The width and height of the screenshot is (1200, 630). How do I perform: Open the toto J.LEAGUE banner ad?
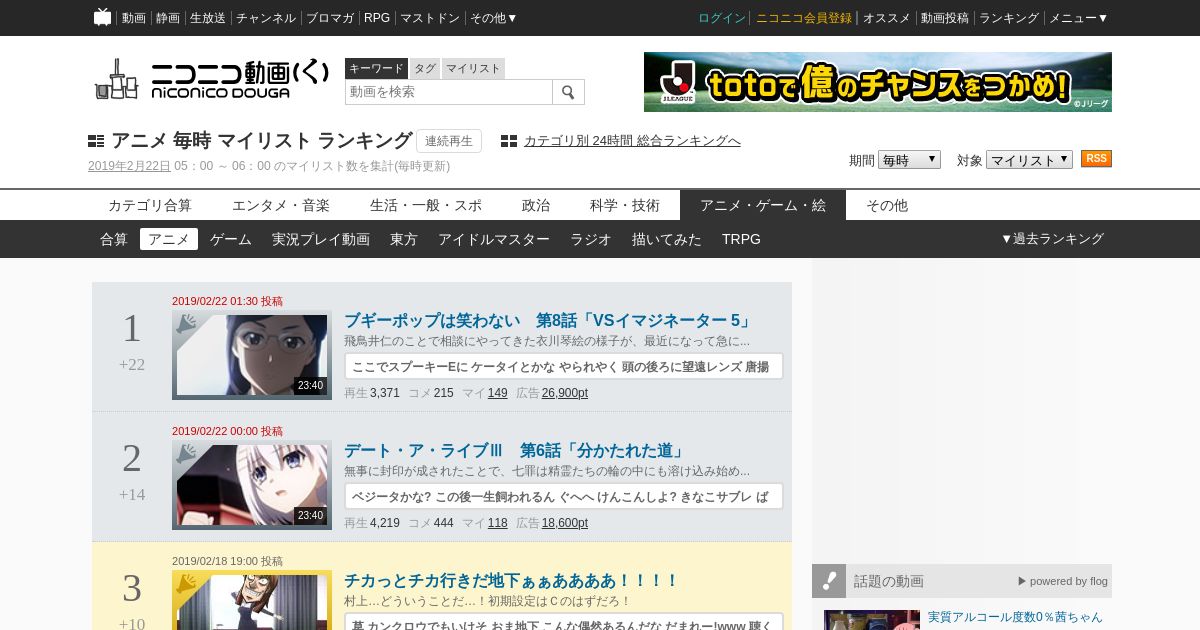coord(878,82)
